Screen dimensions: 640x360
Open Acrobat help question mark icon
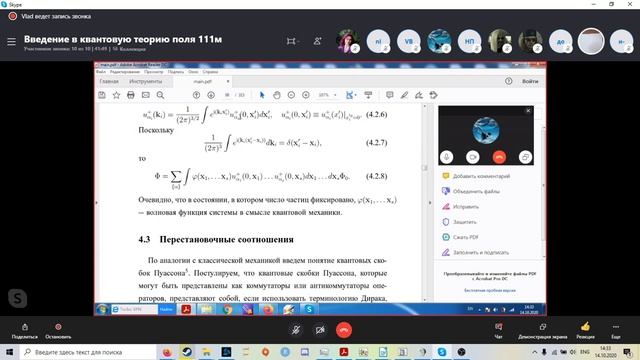pyautogui.click(x=509, y=81)
